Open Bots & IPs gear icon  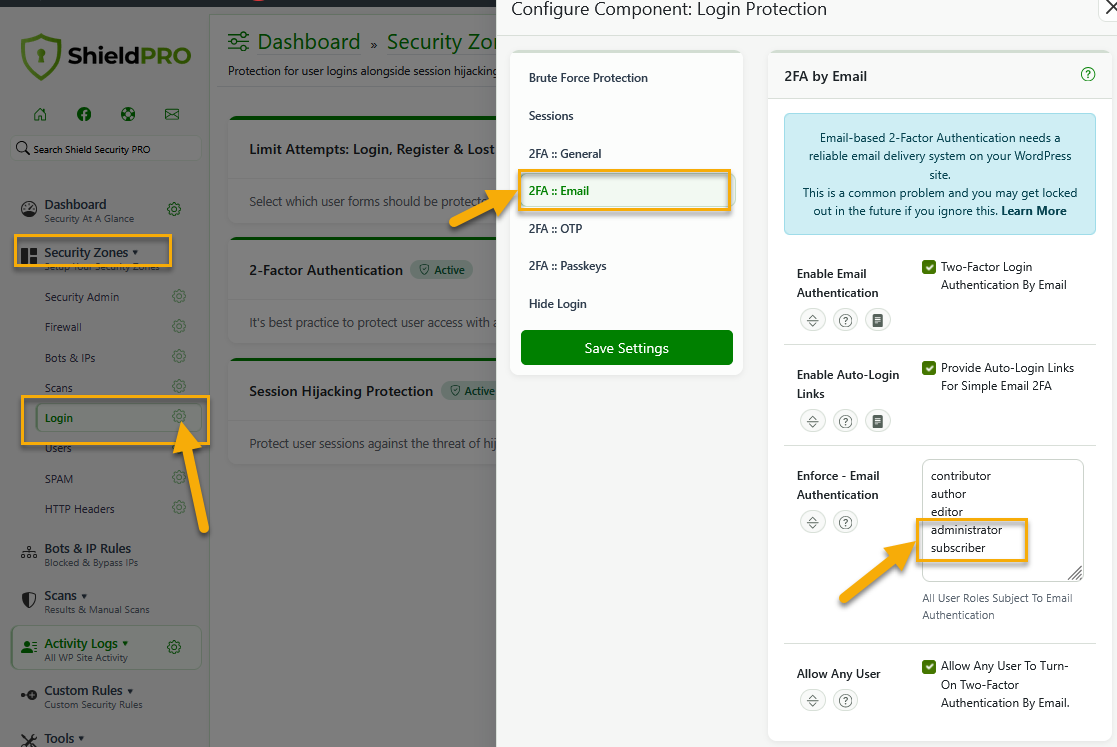(x=179, y=356)
